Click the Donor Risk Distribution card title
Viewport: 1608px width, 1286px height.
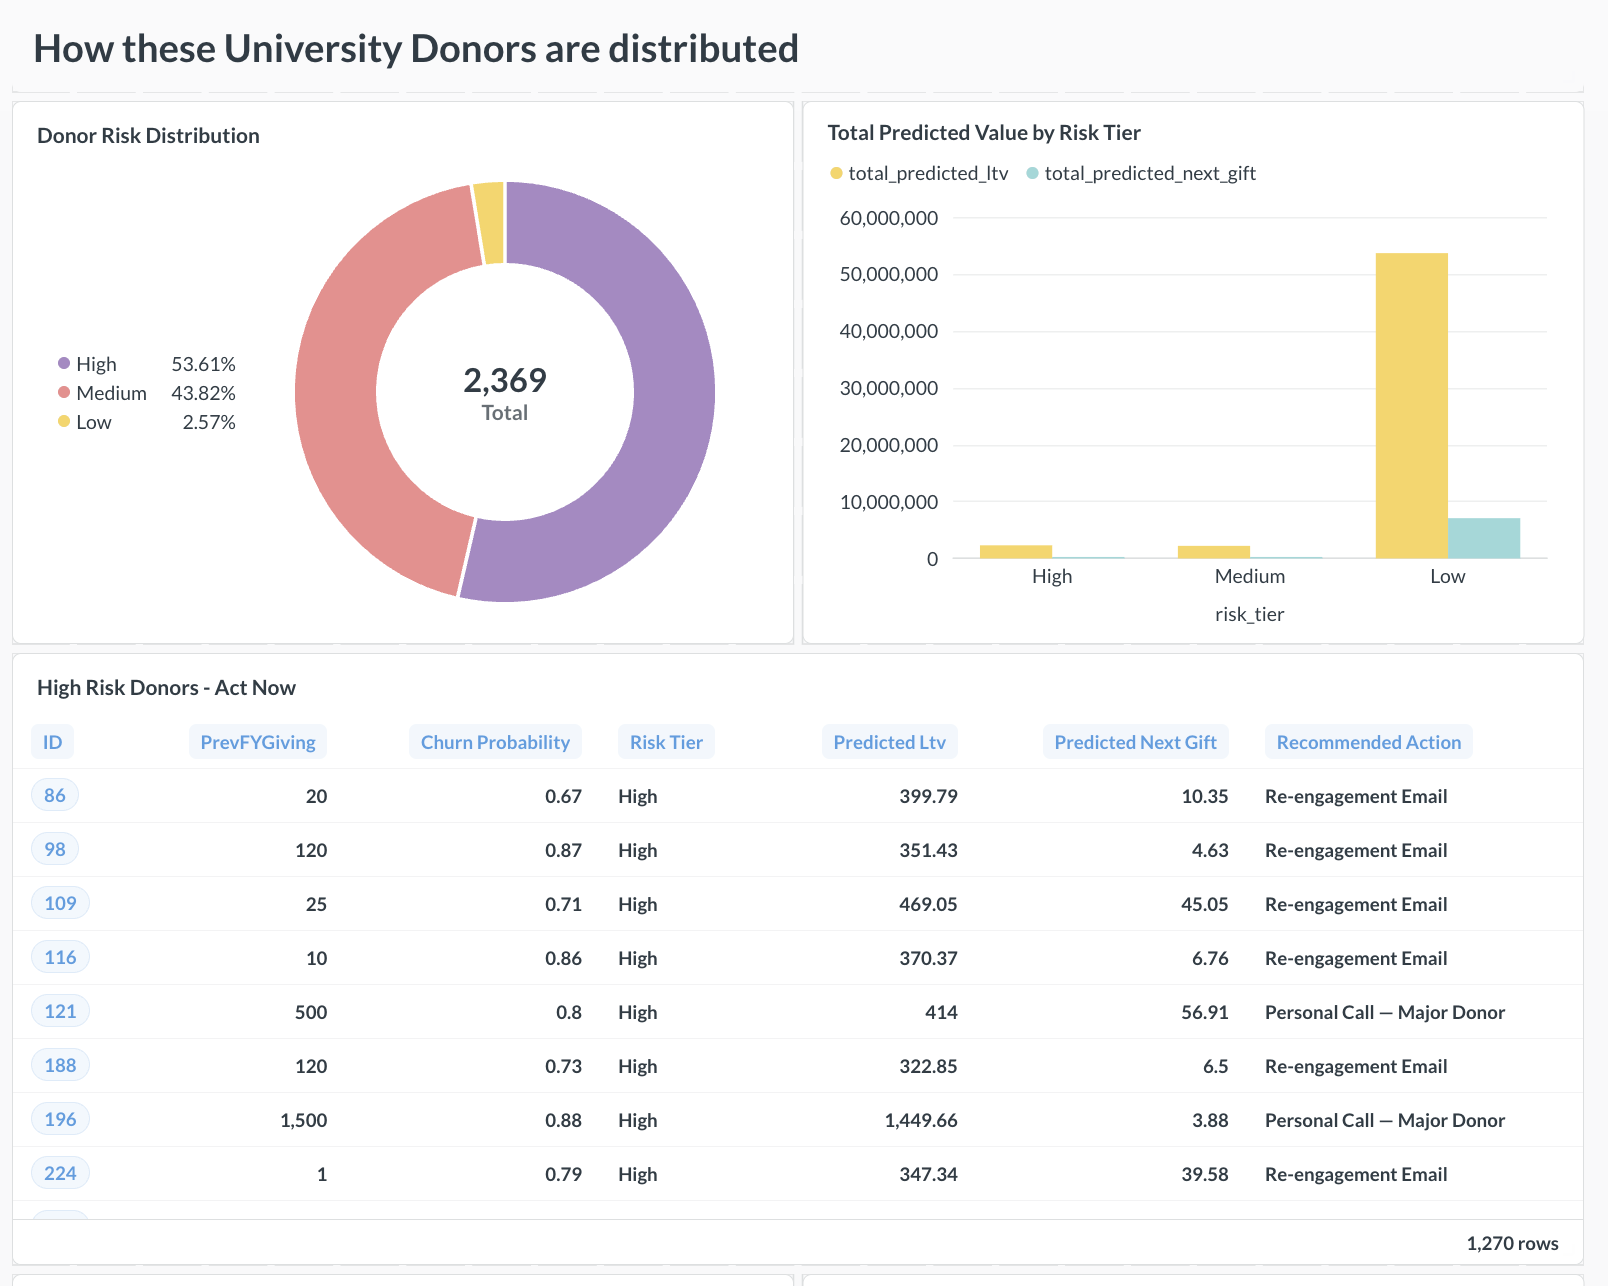coord(148,136)
